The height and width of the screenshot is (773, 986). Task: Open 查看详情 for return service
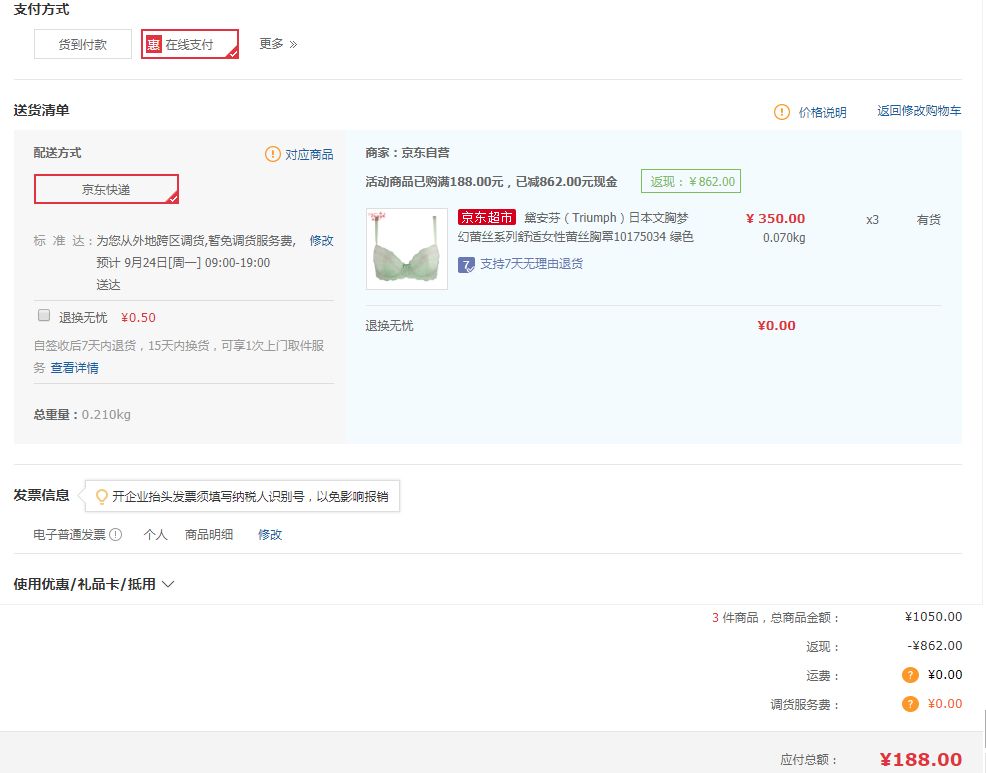pos(74,368)
